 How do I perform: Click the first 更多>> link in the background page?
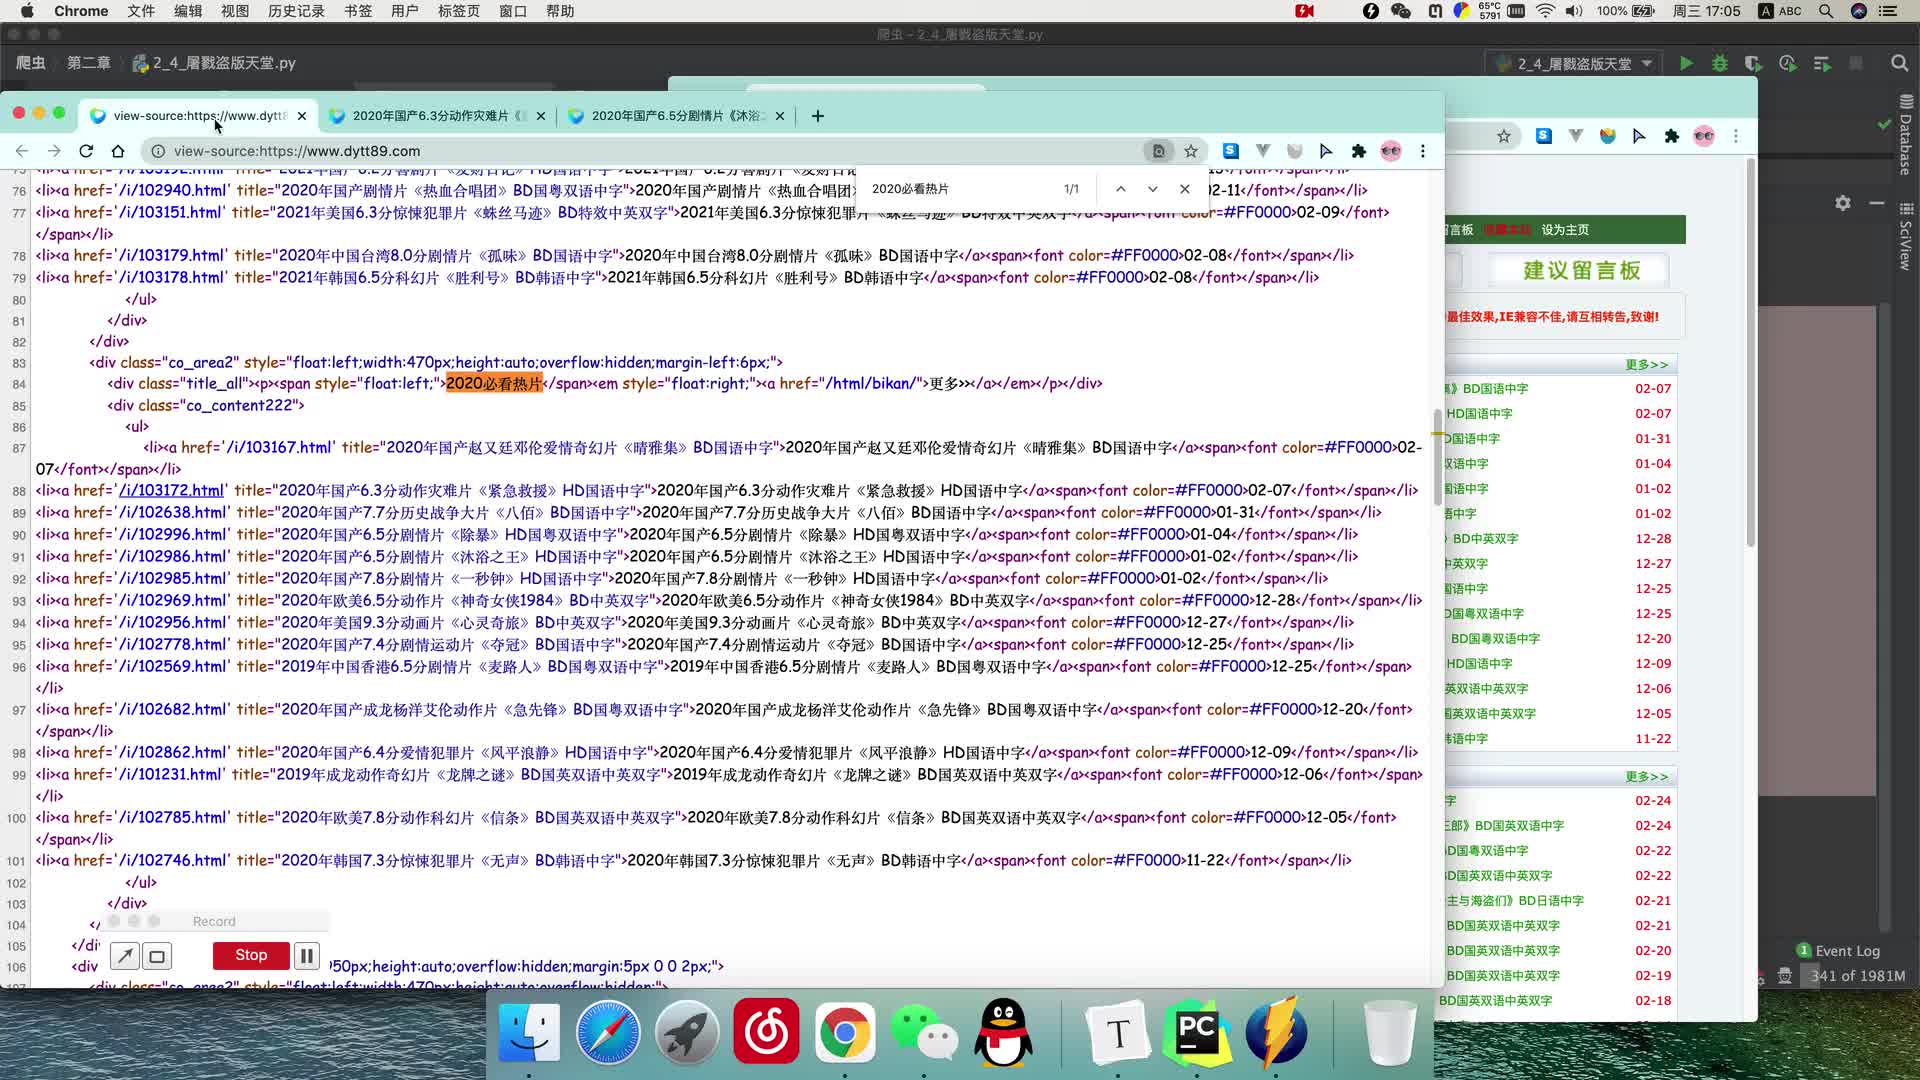tap(1646, 365)
